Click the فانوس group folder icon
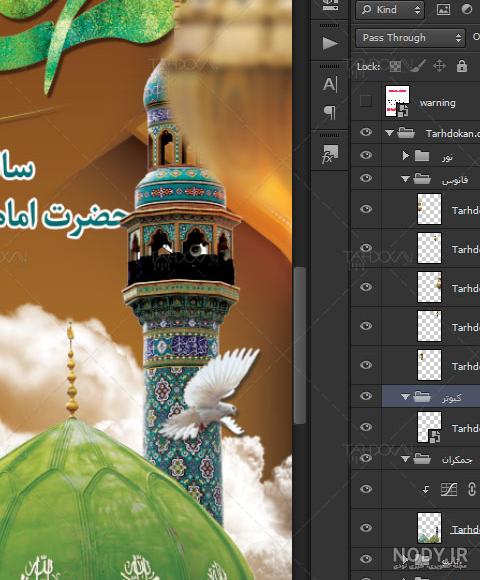480x580 pixels. [x=422, y=179]
